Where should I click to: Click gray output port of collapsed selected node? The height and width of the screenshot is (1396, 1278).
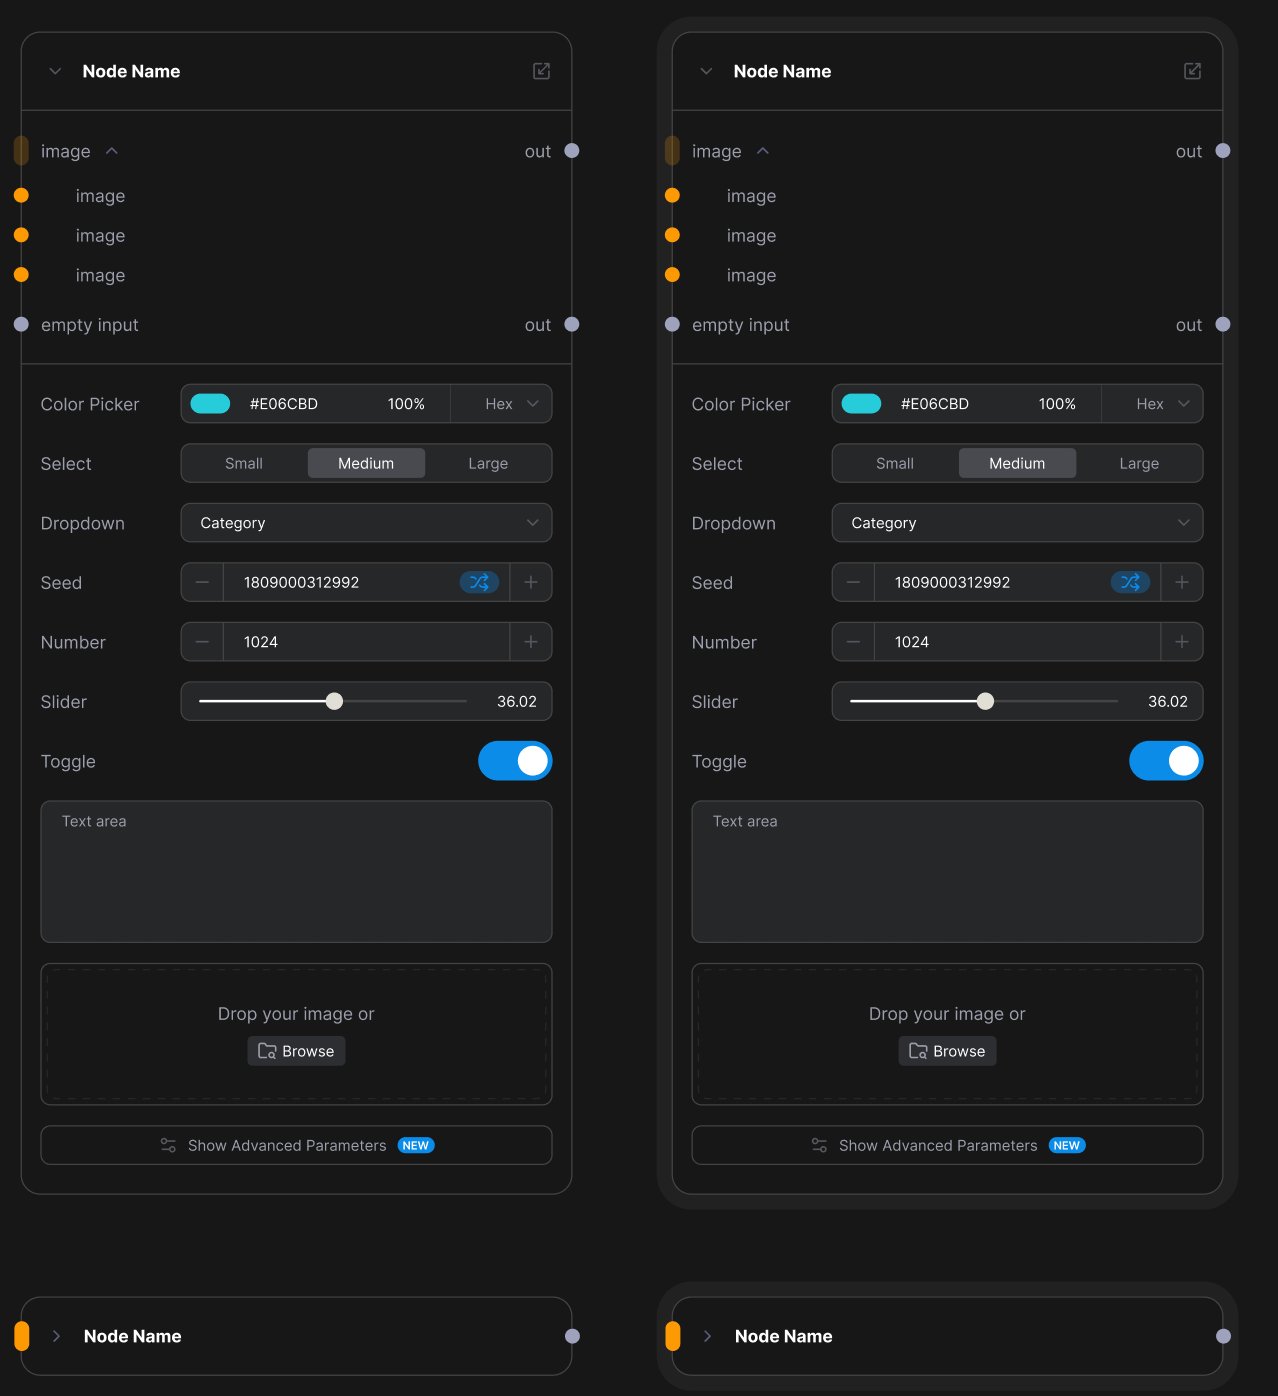(x=1223, y=1336)
